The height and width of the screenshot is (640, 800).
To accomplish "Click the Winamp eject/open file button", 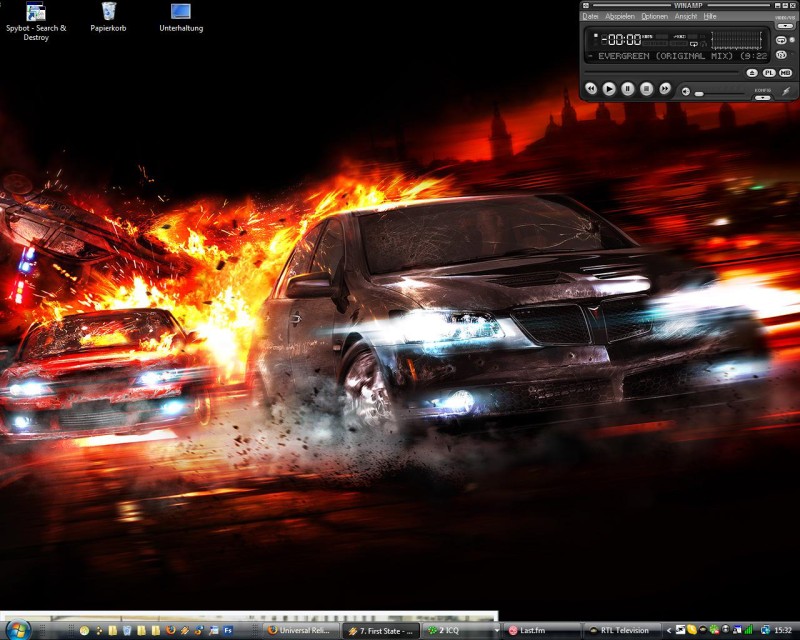I will 752,73.
